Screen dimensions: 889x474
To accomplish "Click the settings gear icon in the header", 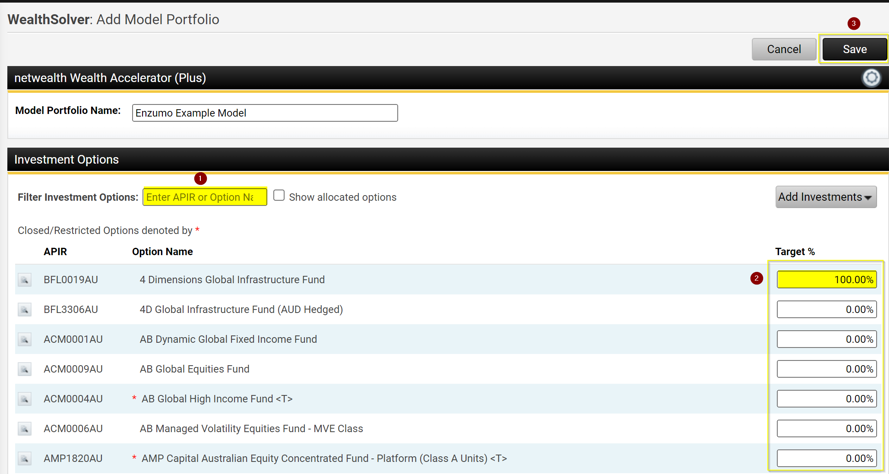I will 871,78.
